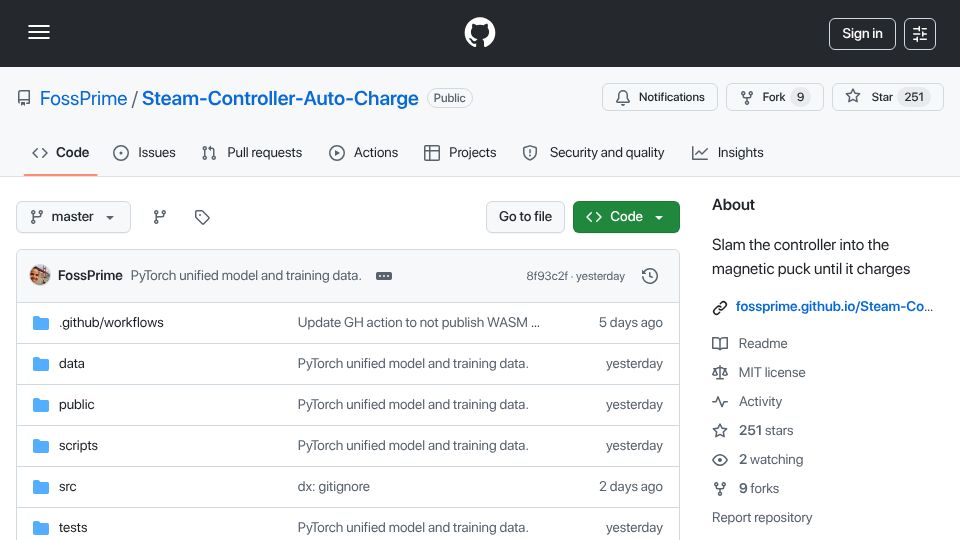The height and width of the screenshot is (540, 960).
Task: Open FossPrime owner profile link
Action: click(83, 98)
